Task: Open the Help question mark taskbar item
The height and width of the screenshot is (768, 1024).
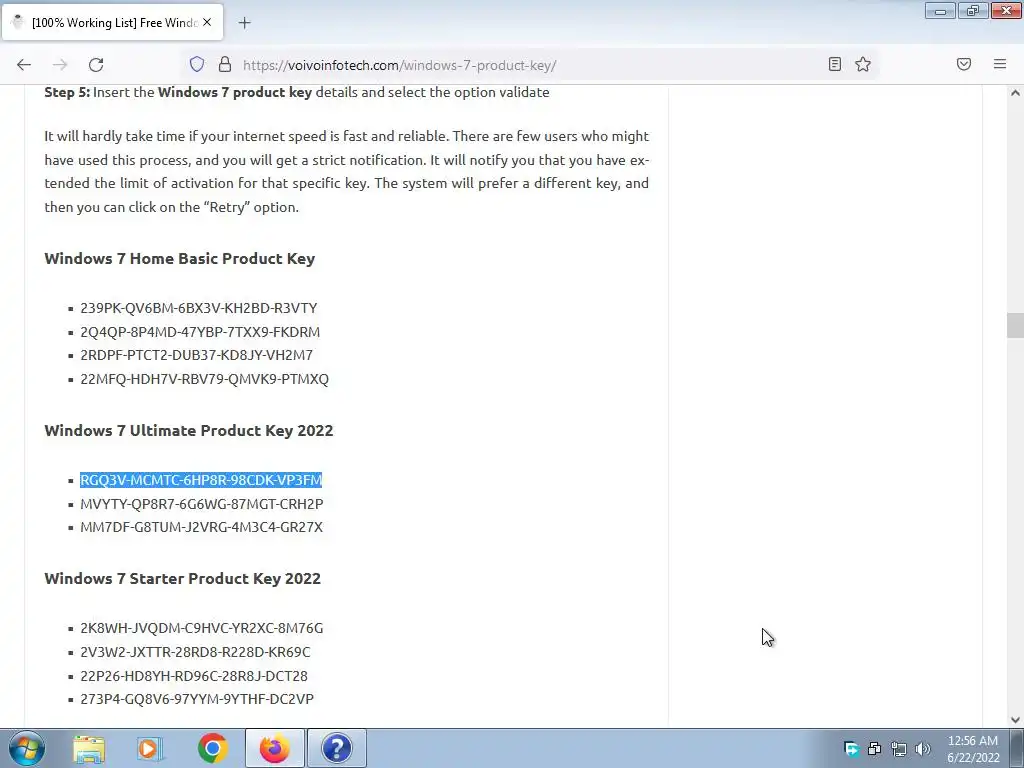Action: 337,748
